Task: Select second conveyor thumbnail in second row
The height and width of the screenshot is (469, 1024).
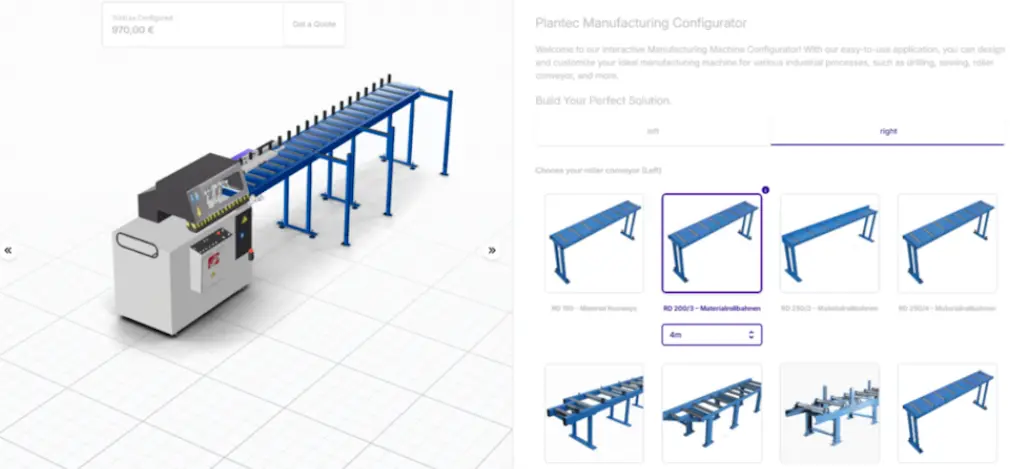Action: [711, 413]
